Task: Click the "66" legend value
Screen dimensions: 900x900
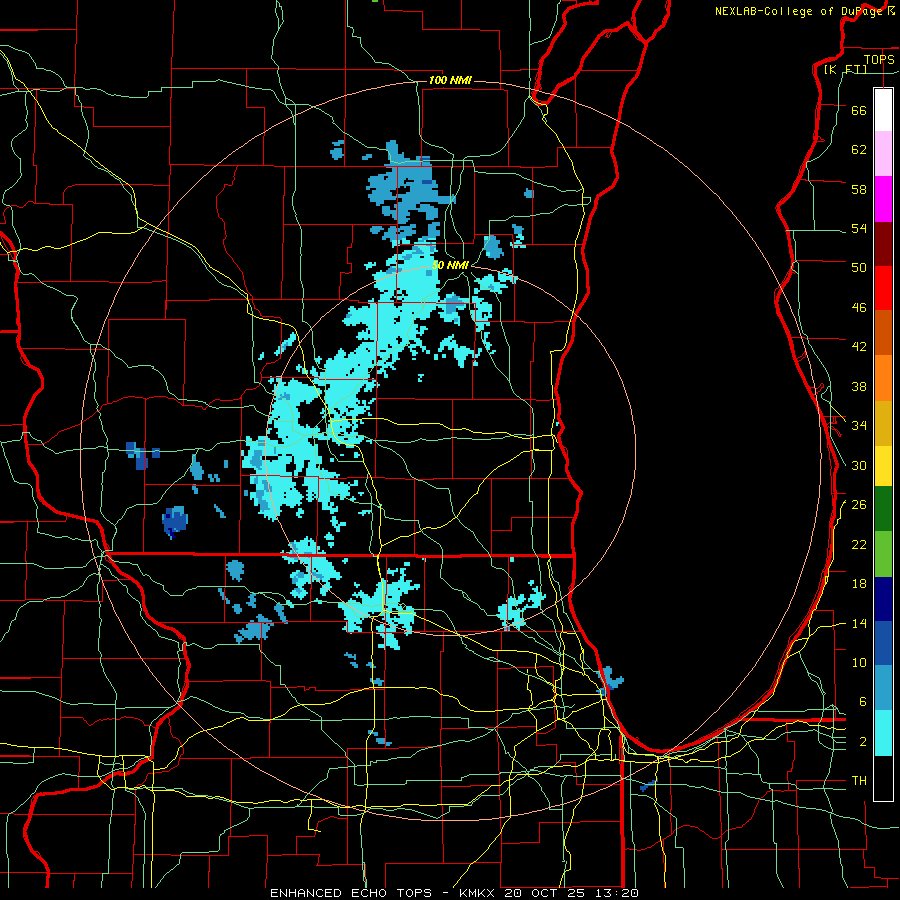Action: click(x=859, y=110)
